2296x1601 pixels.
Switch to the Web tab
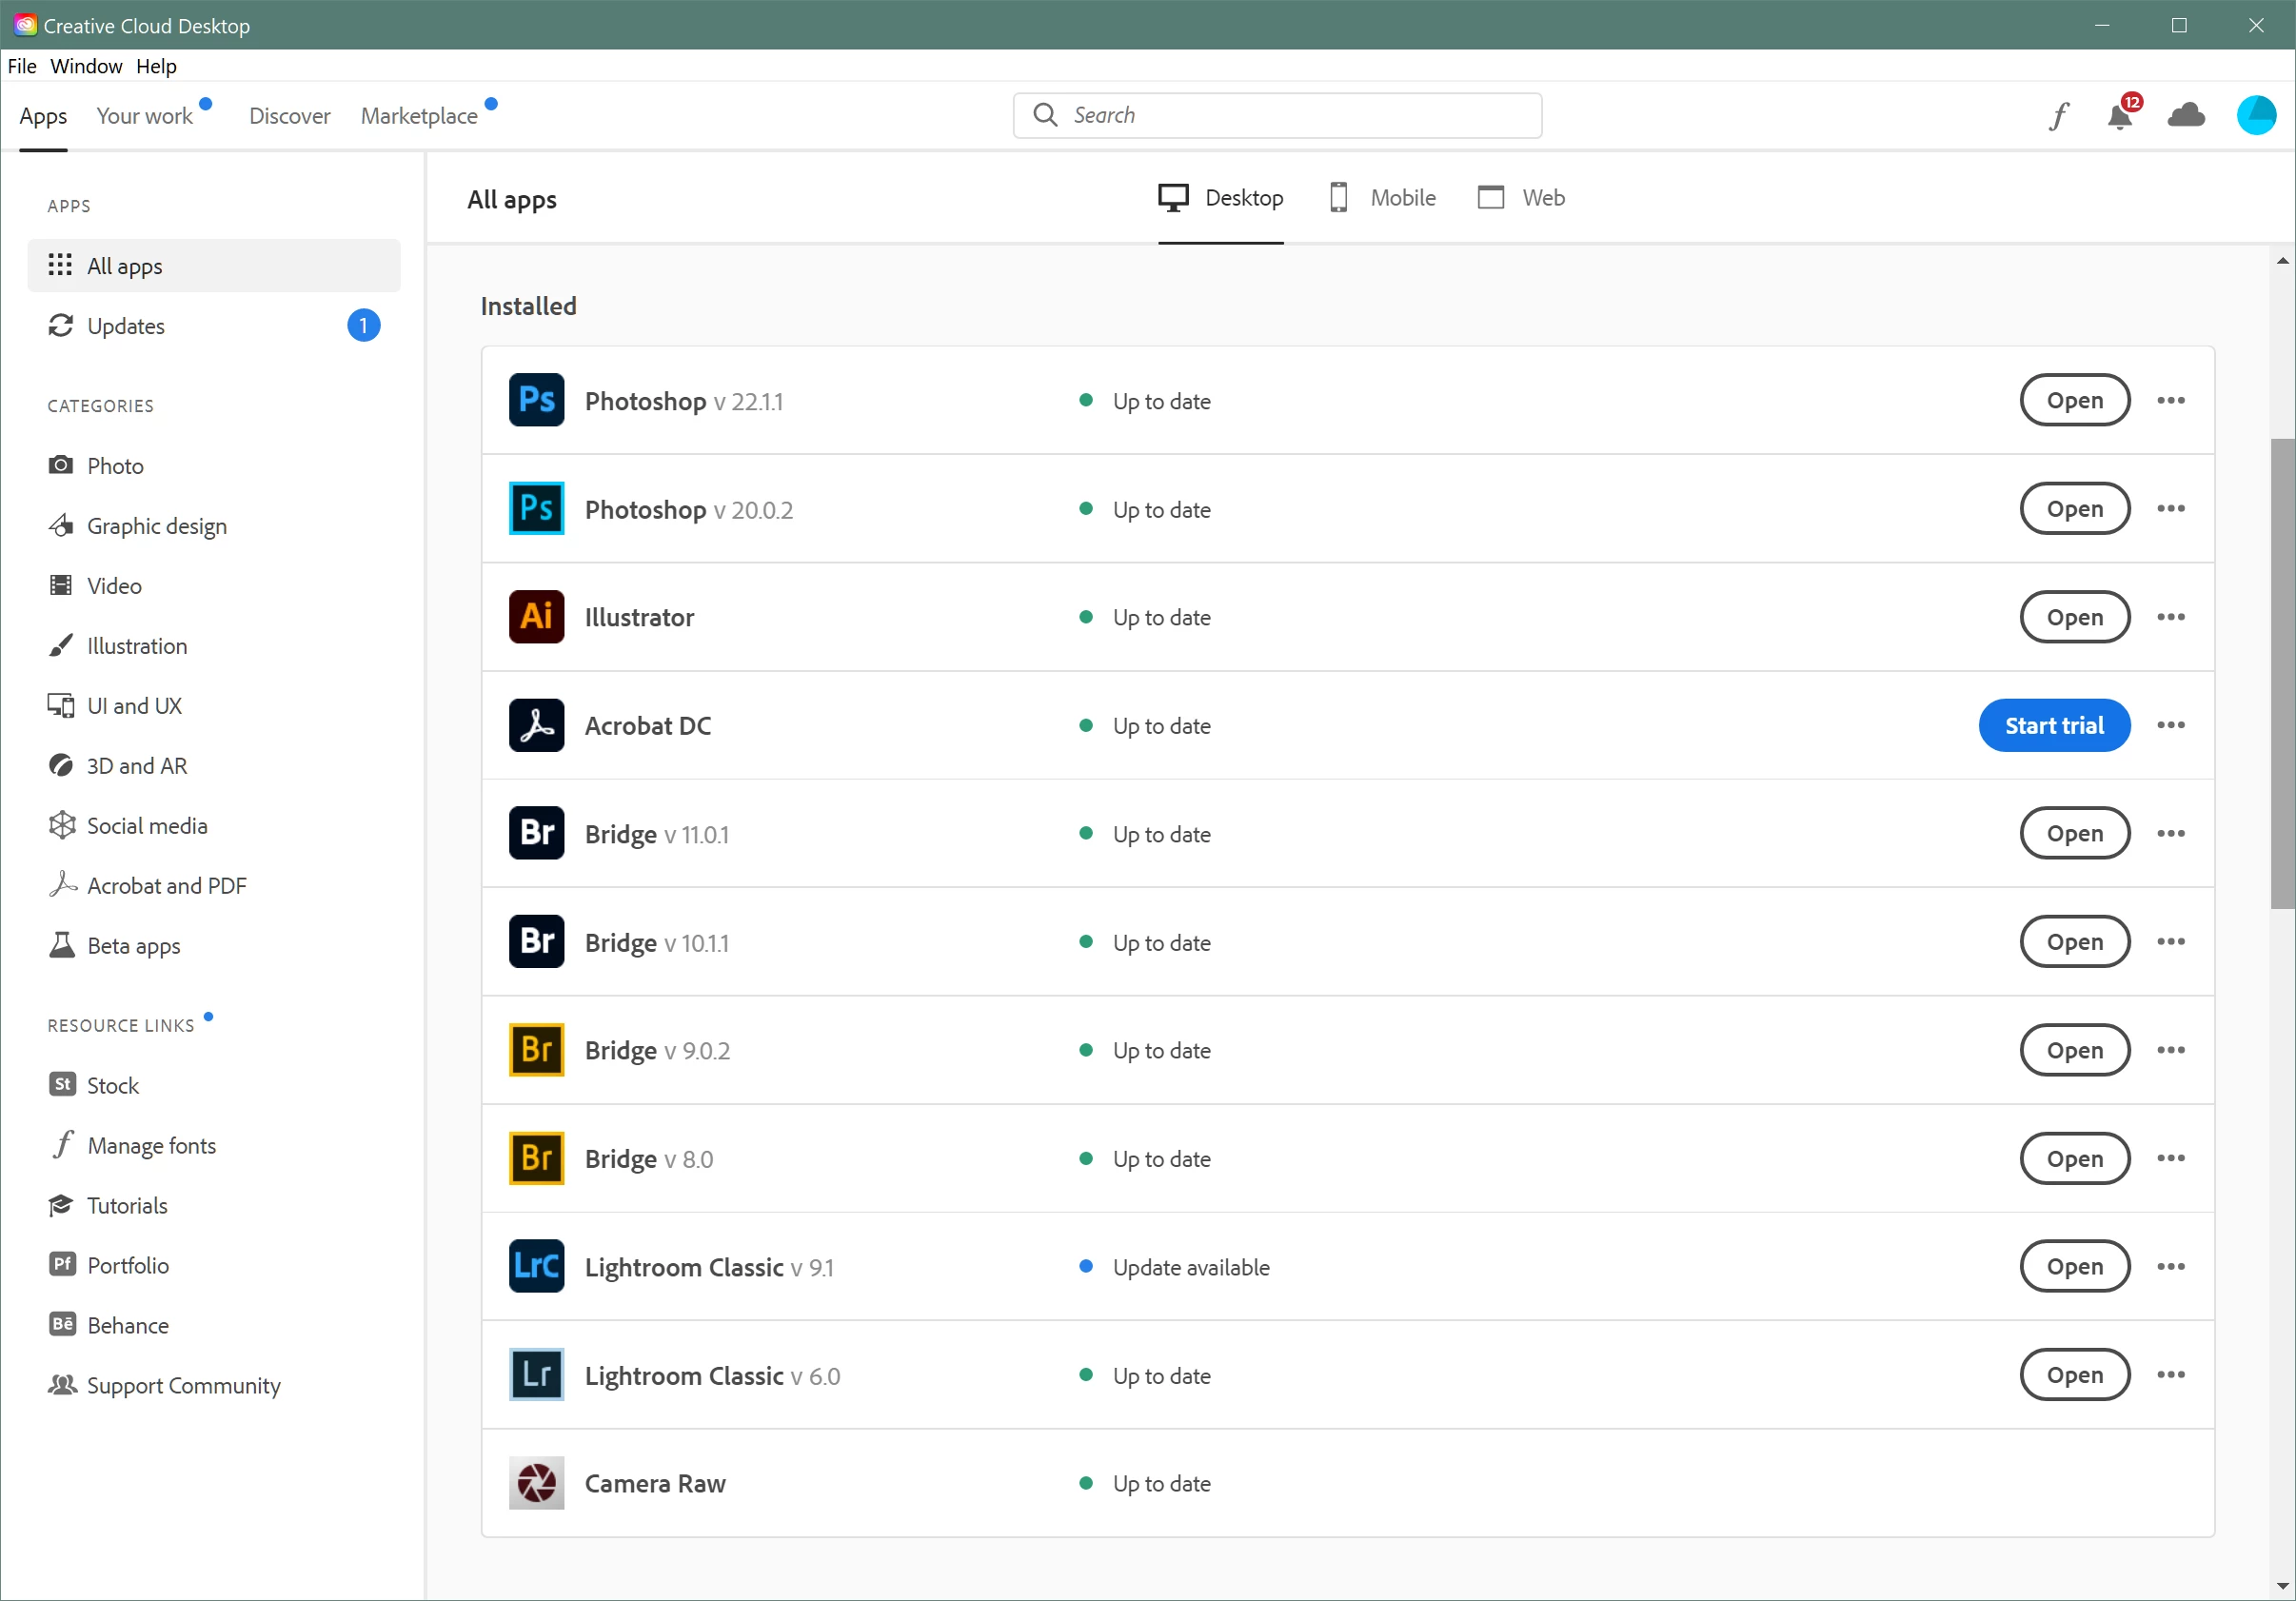click(x=1521, y=198)
